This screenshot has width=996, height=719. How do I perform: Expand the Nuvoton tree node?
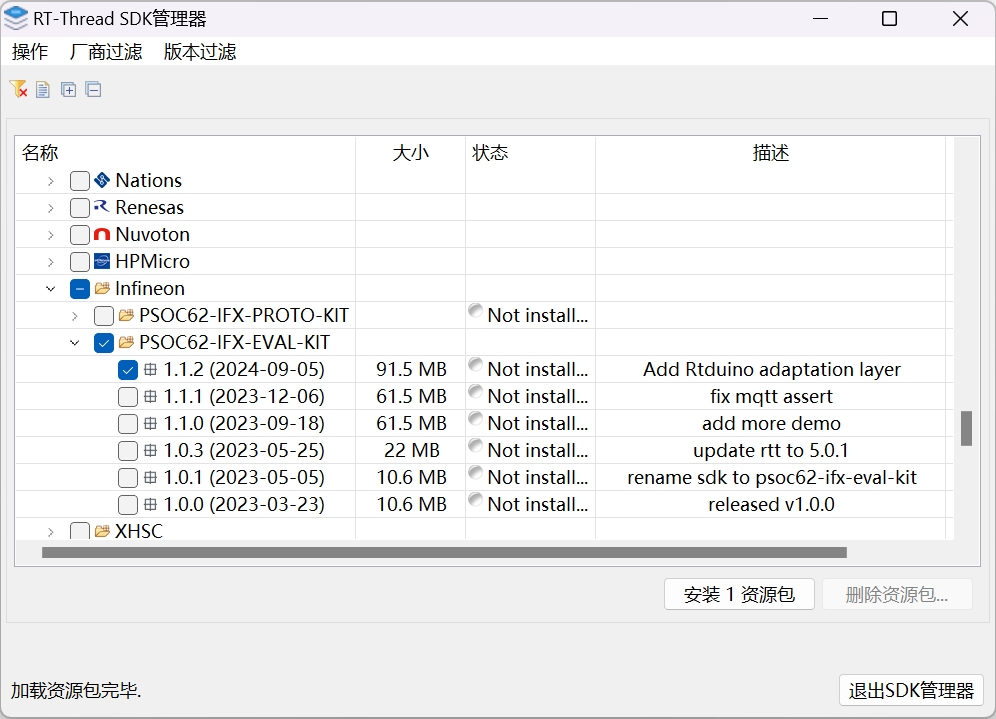point(51,235)
